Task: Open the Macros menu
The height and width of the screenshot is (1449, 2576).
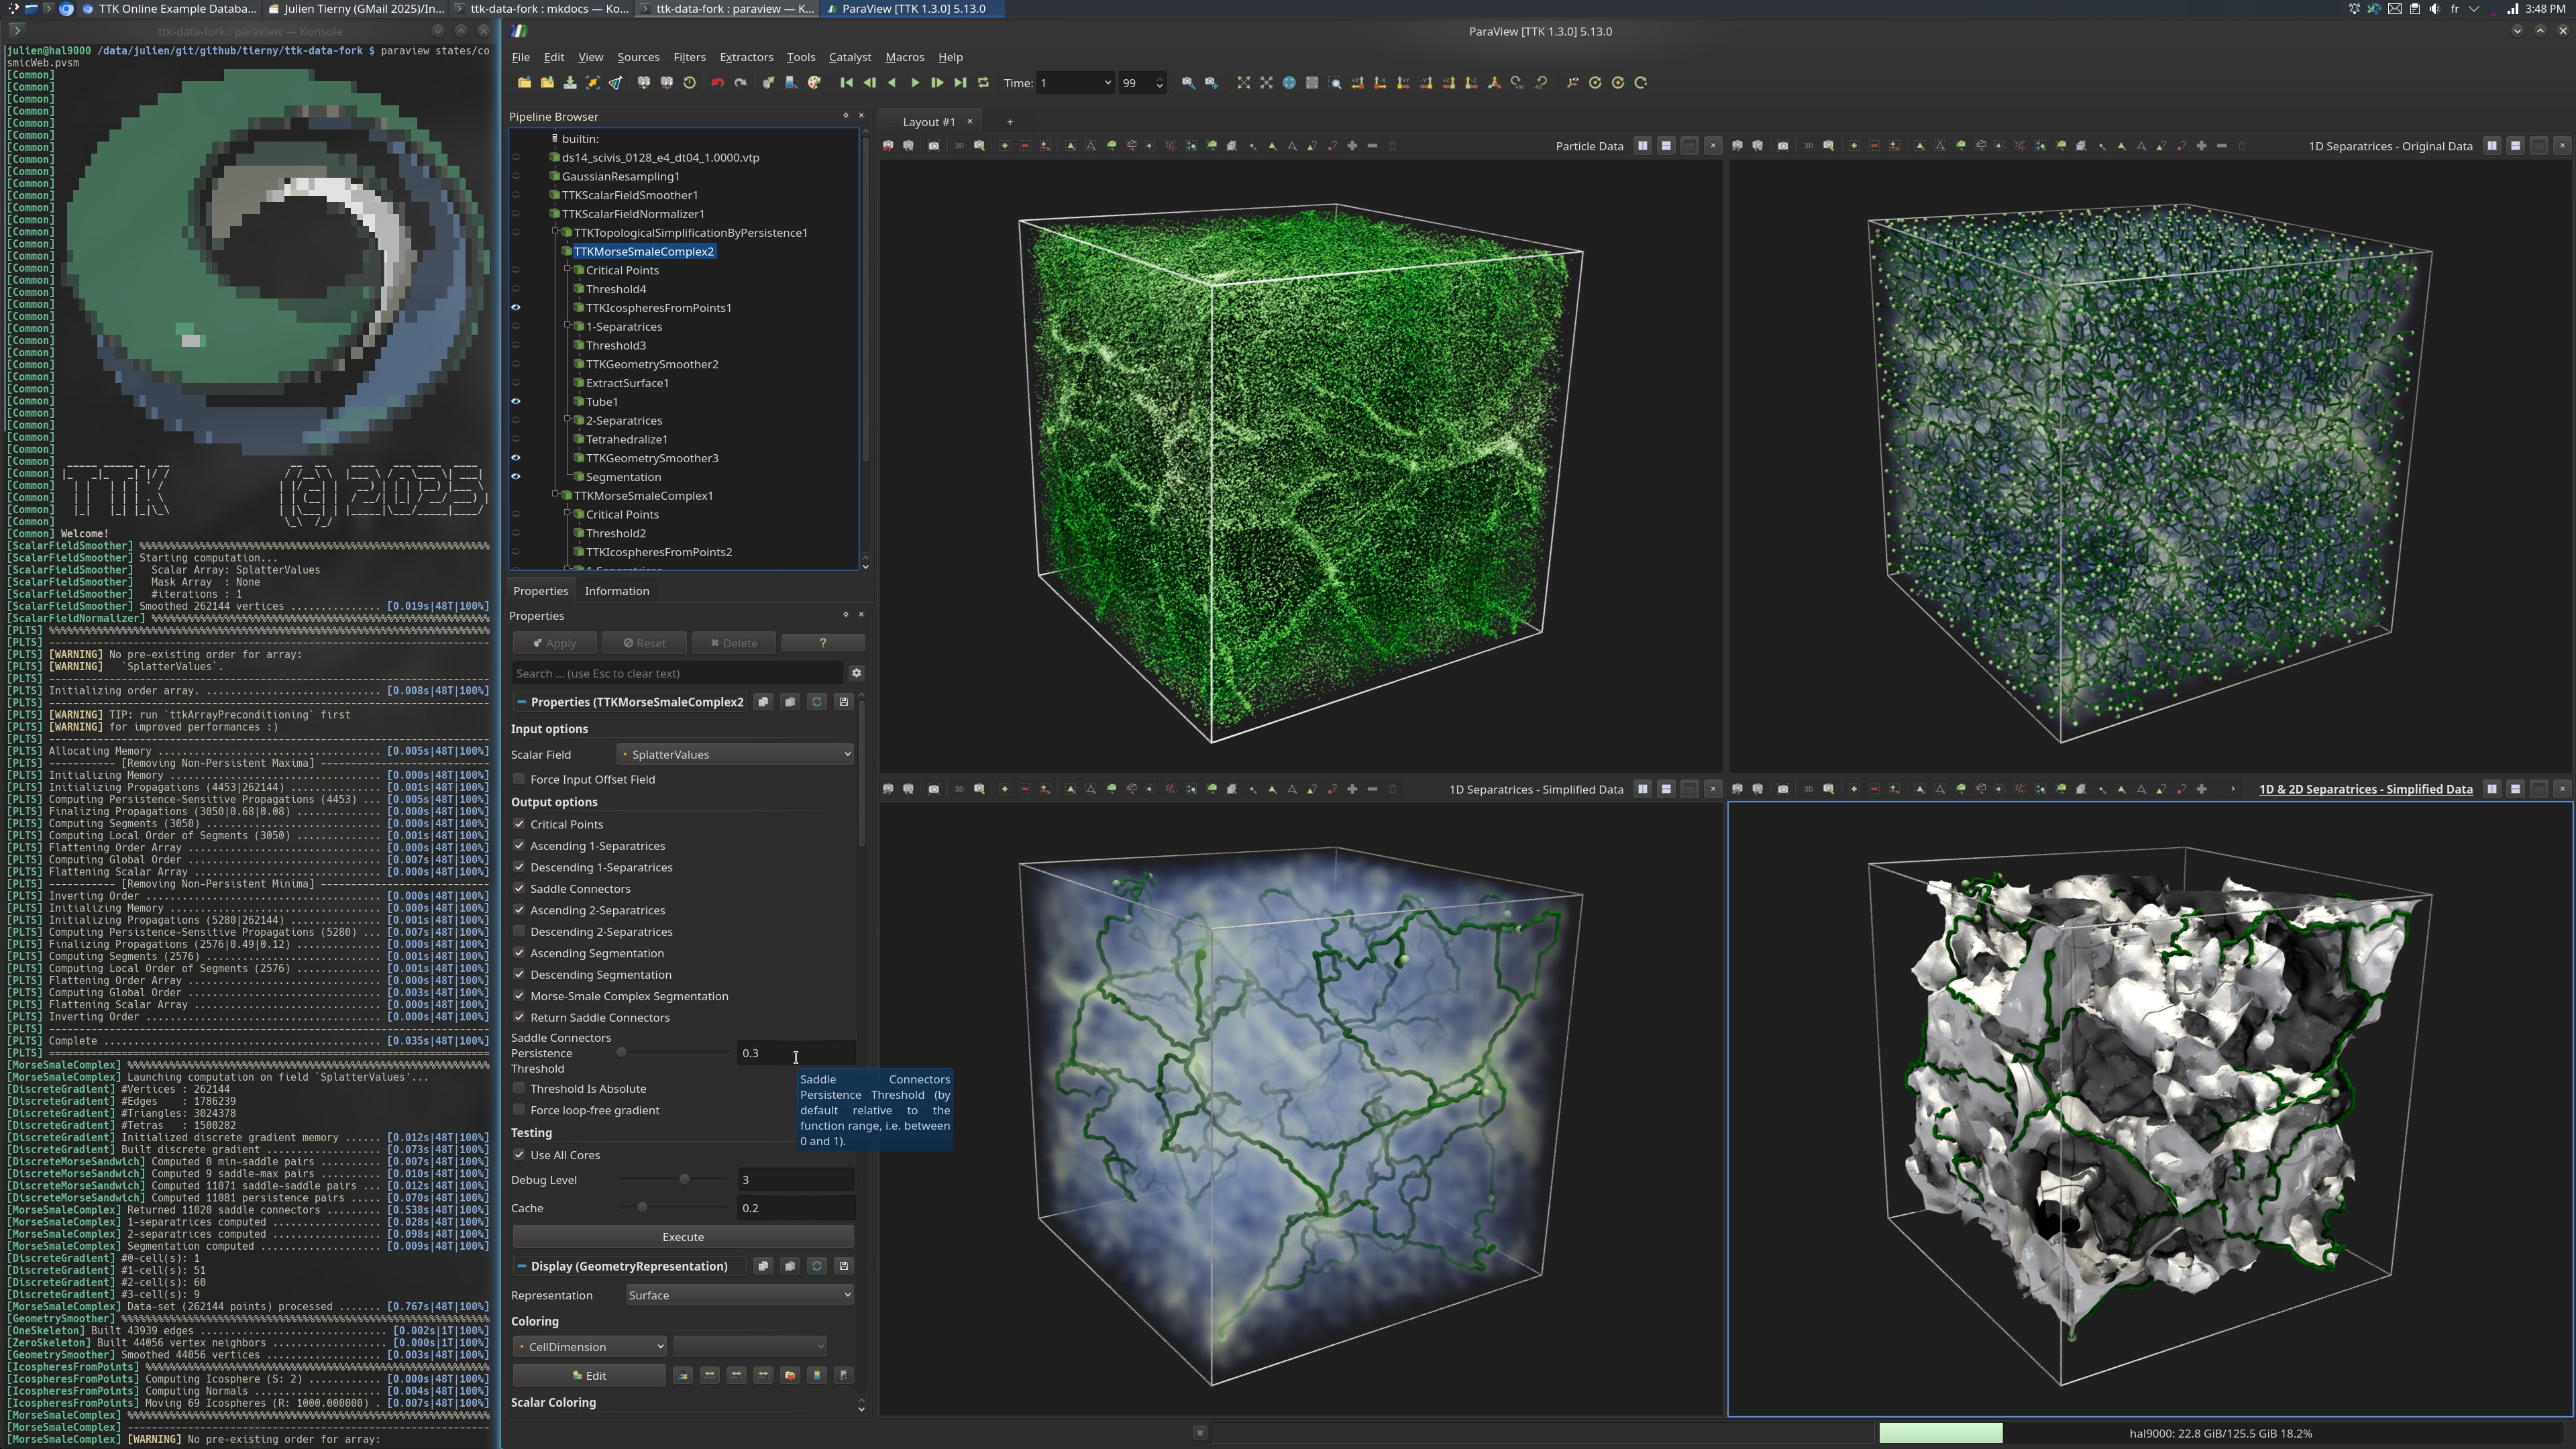Action: 904,57
